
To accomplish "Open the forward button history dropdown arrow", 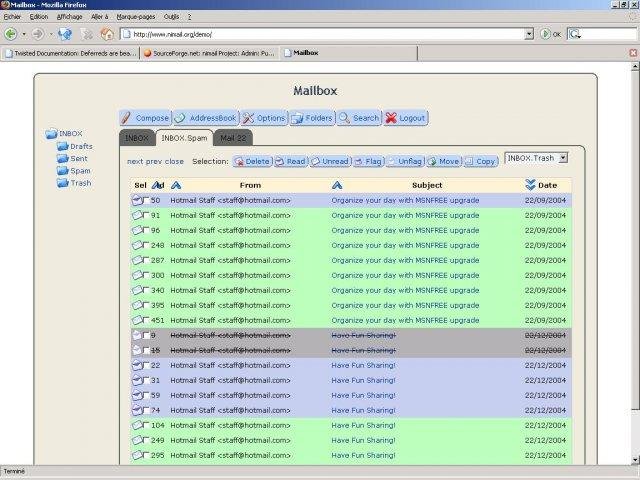I will tap(51, 34).
